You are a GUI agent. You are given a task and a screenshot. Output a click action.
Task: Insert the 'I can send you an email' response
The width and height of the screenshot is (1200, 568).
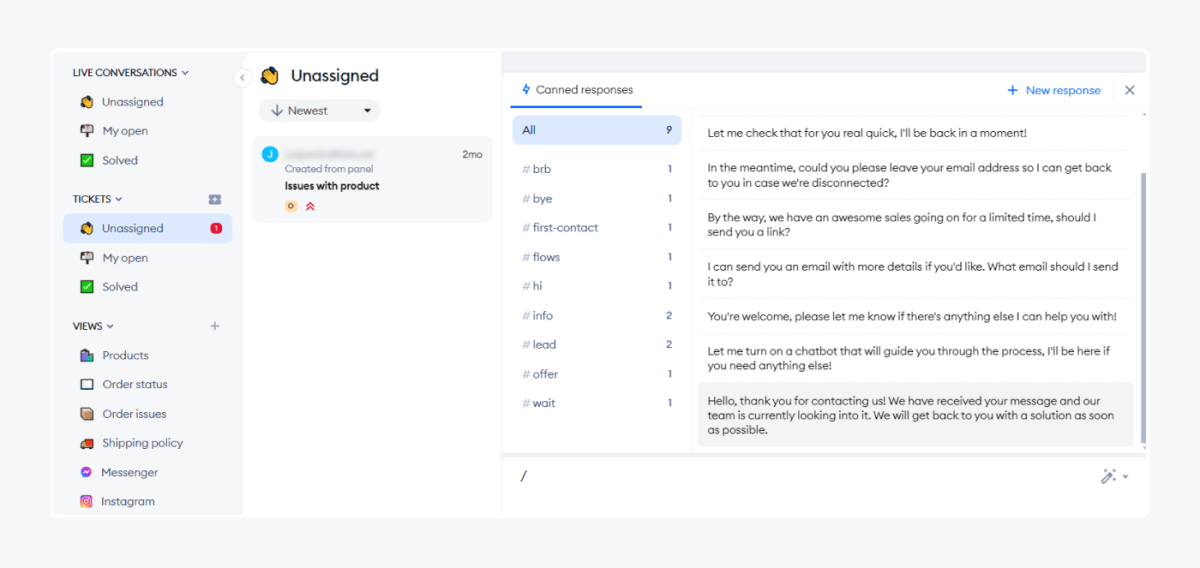click(x=915, y=274)
